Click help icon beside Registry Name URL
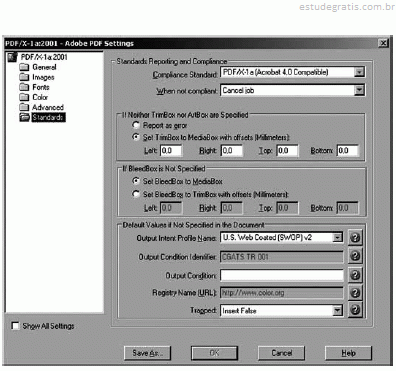This screenshot has width=396, height=371. 355,293
